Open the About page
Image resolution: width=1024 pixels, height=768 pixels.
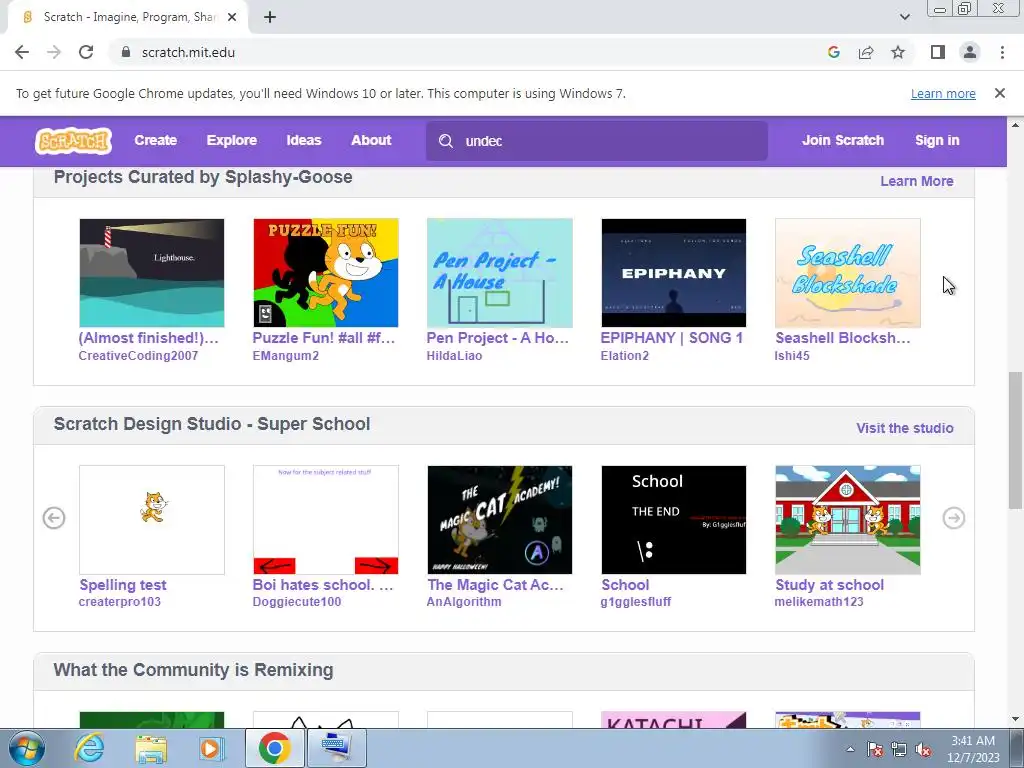[371, 140]
